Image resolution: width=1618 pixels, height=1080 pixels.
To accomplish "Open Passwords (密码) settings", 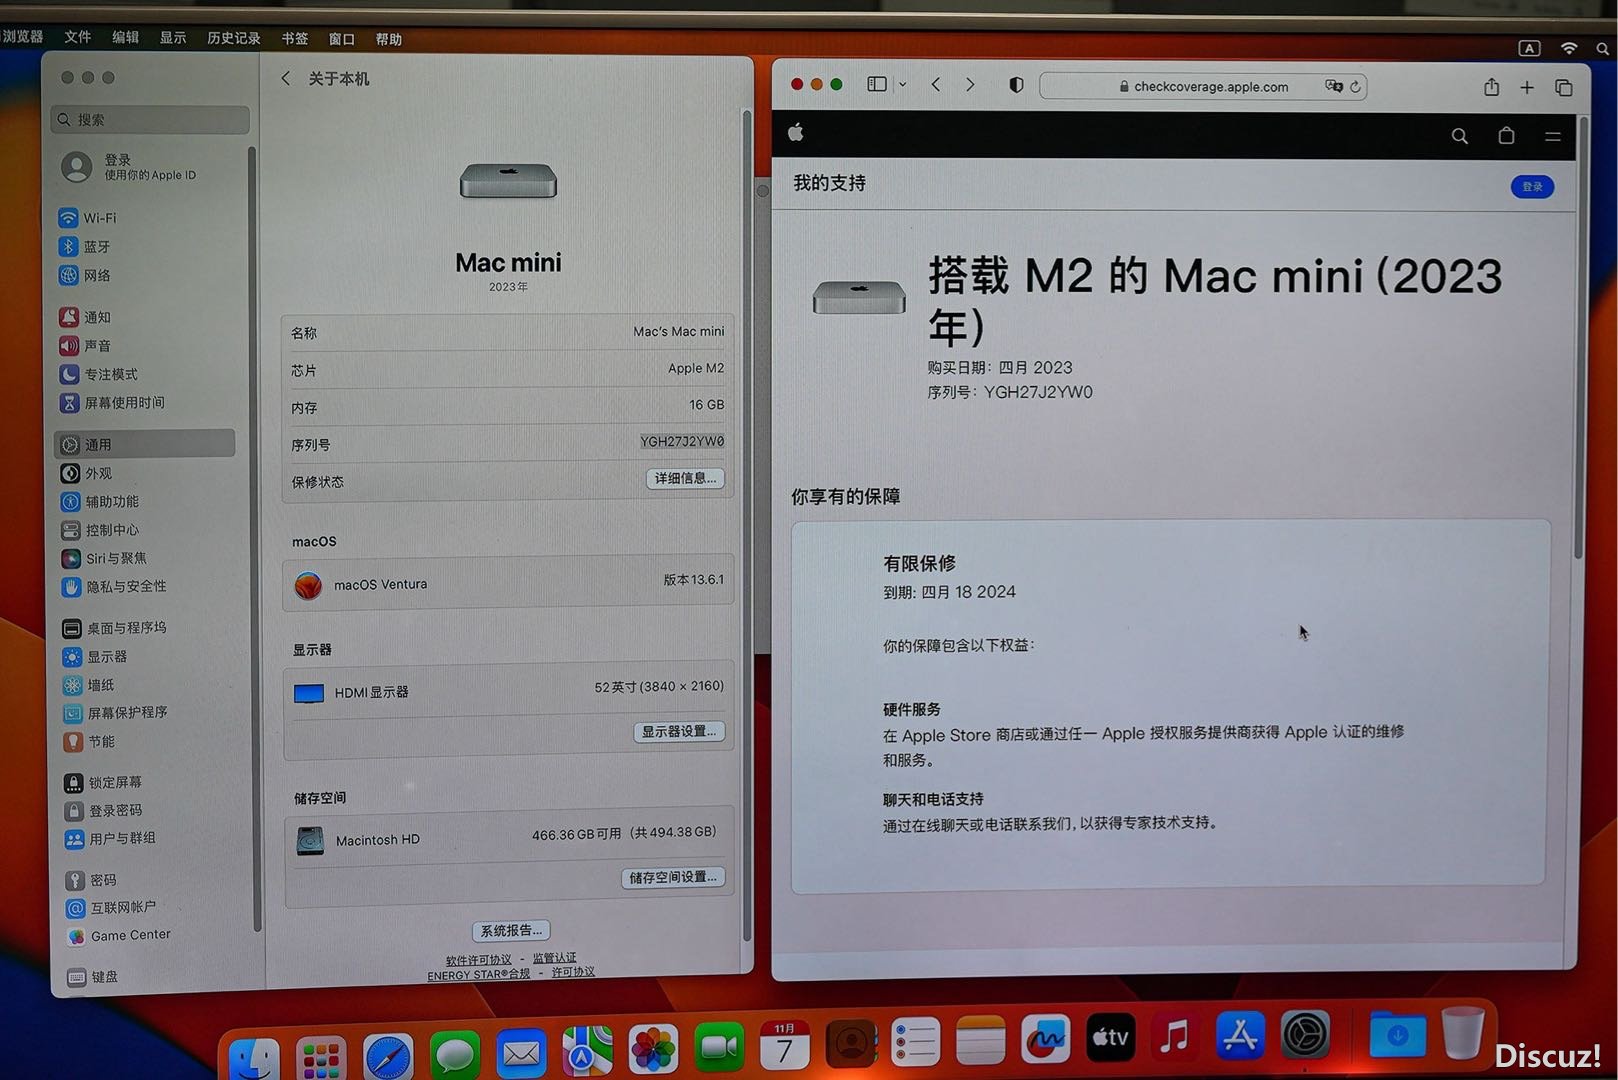I will pyautogui.click(x=92, y=880).
